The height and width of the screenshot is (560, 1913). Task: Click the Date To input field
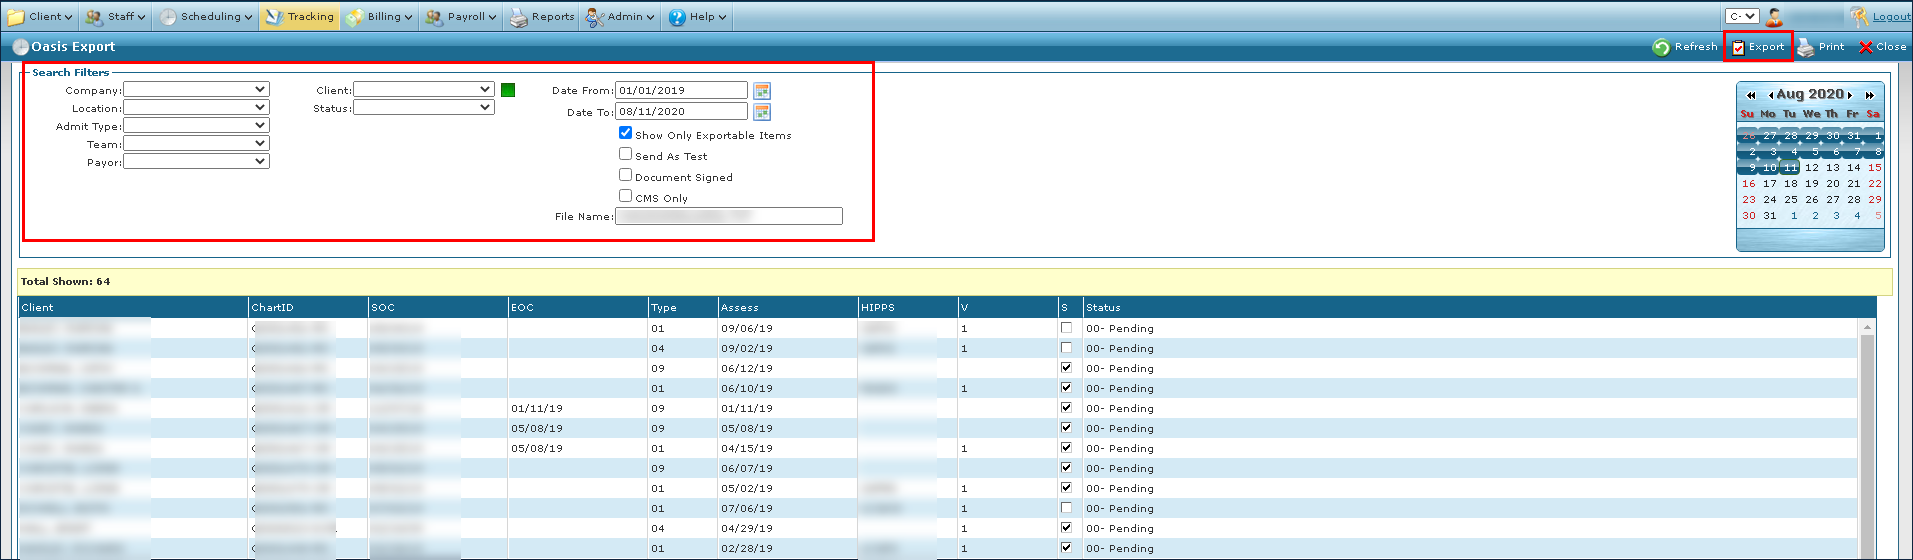tap(681, 111)
